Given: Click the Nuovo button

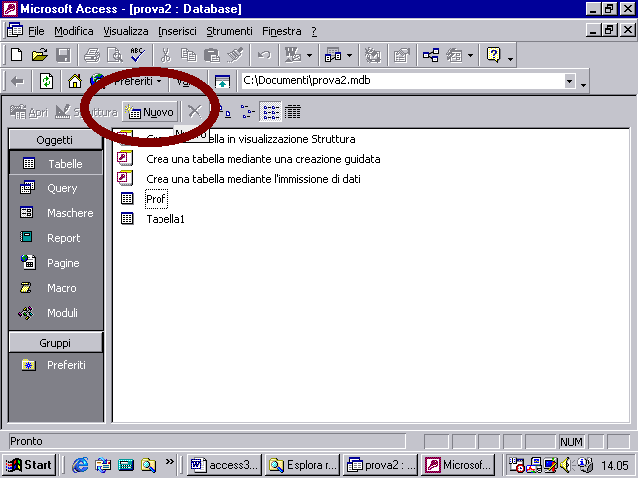Looking at the screenshot, I should (150, 111).
